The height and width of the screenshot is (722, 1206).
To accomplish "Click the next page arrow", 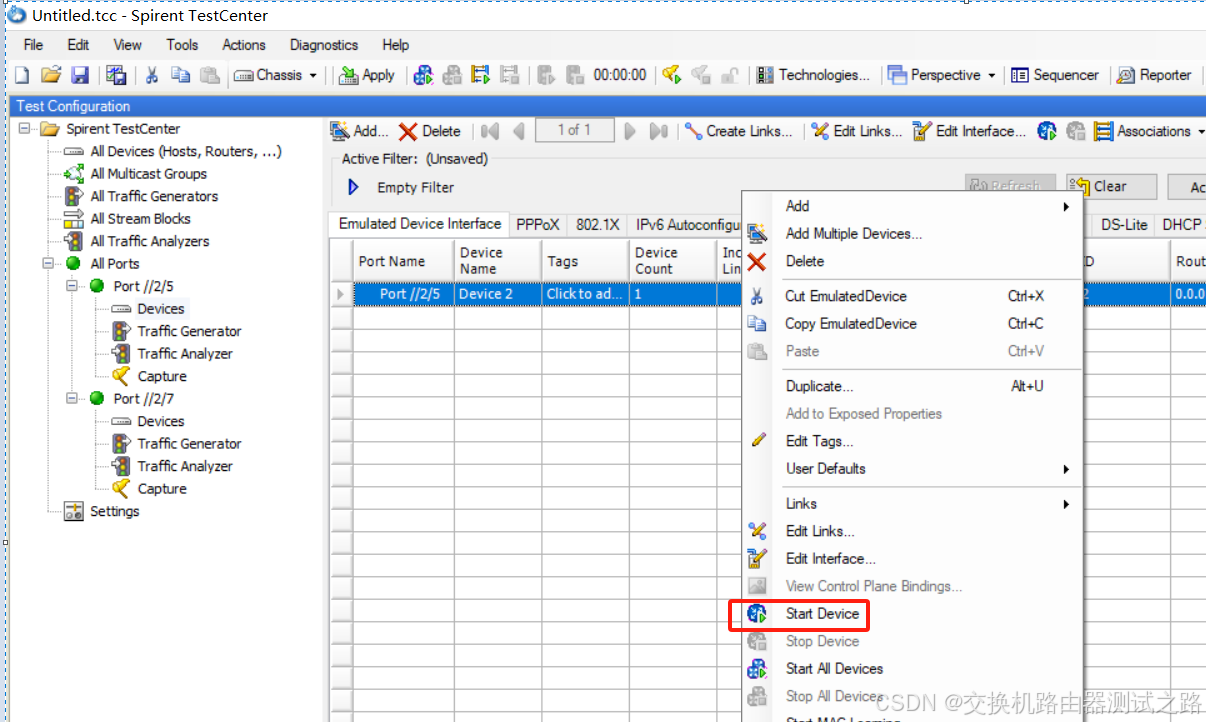I will (630, 131).
